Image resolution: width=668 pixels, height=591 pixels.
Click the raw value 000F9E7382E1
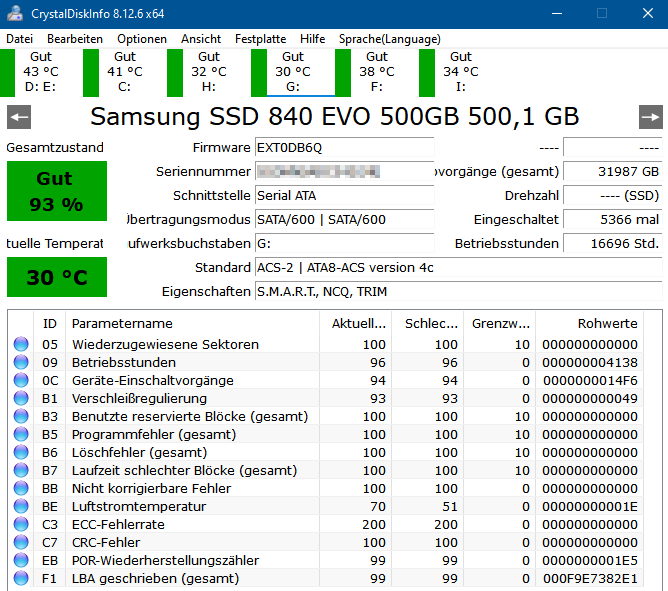click(x=590, y=578)
